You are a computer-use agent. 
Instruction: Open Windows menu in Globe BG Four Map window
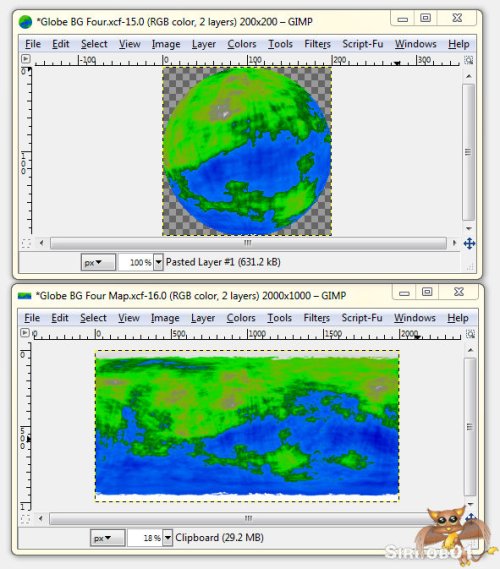point(415,318)
